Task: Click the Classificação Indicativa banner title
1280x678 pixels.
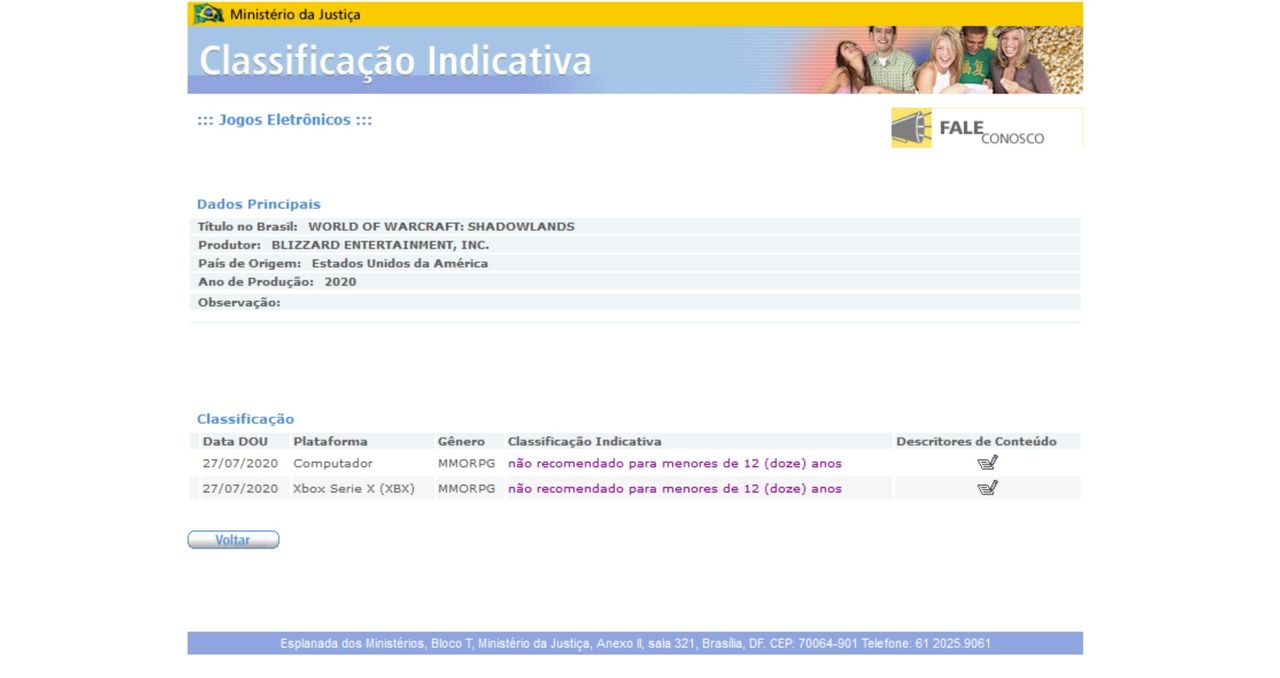Action: [x=396, y=61]
